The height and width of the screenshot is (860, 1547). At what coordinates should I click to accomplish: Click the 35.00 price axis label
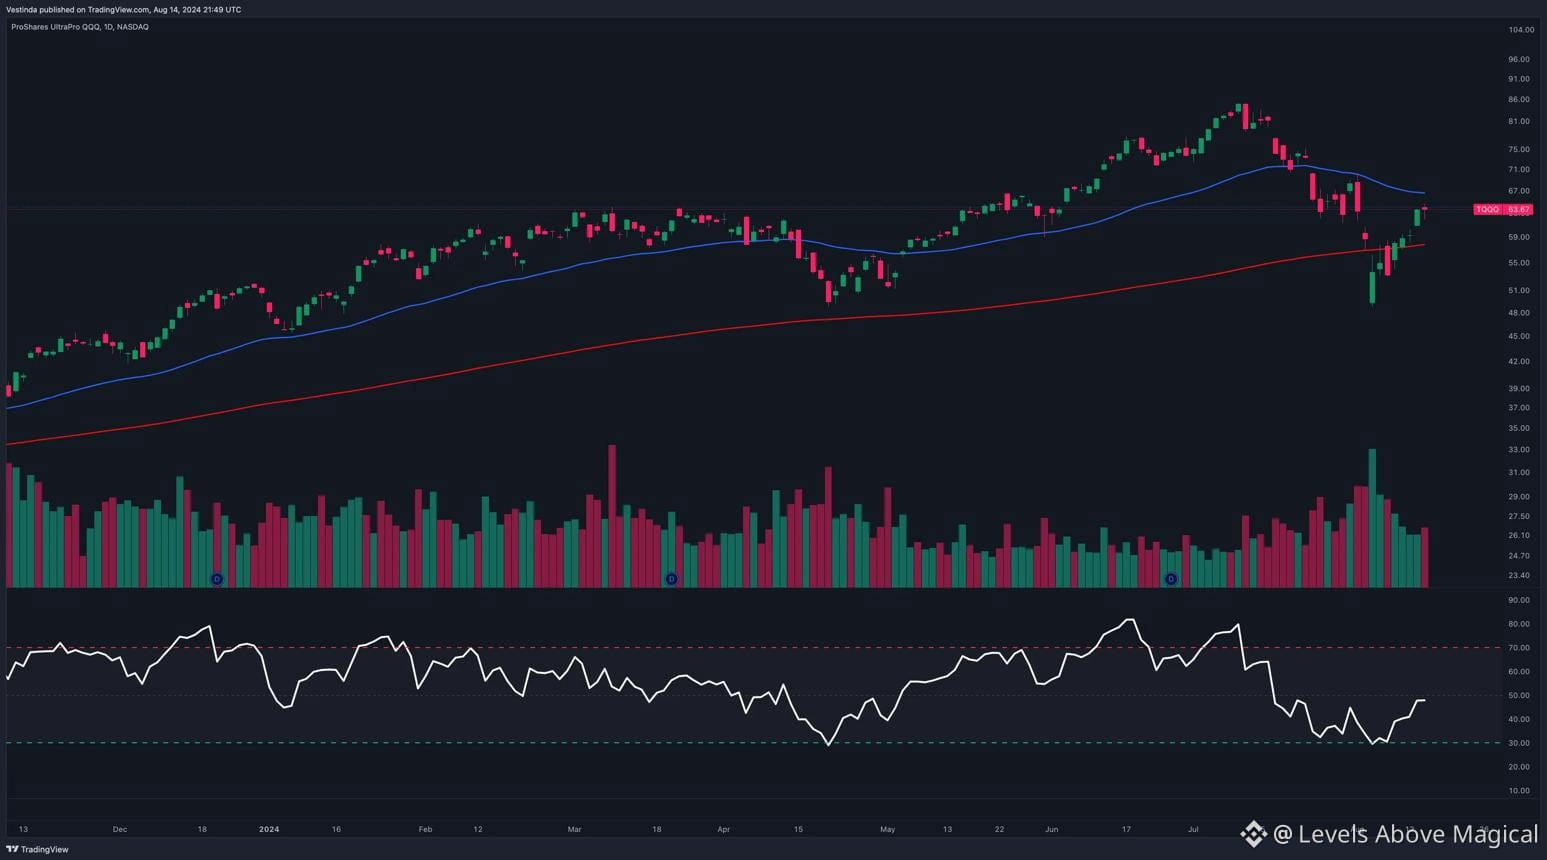coord(1520,428)
